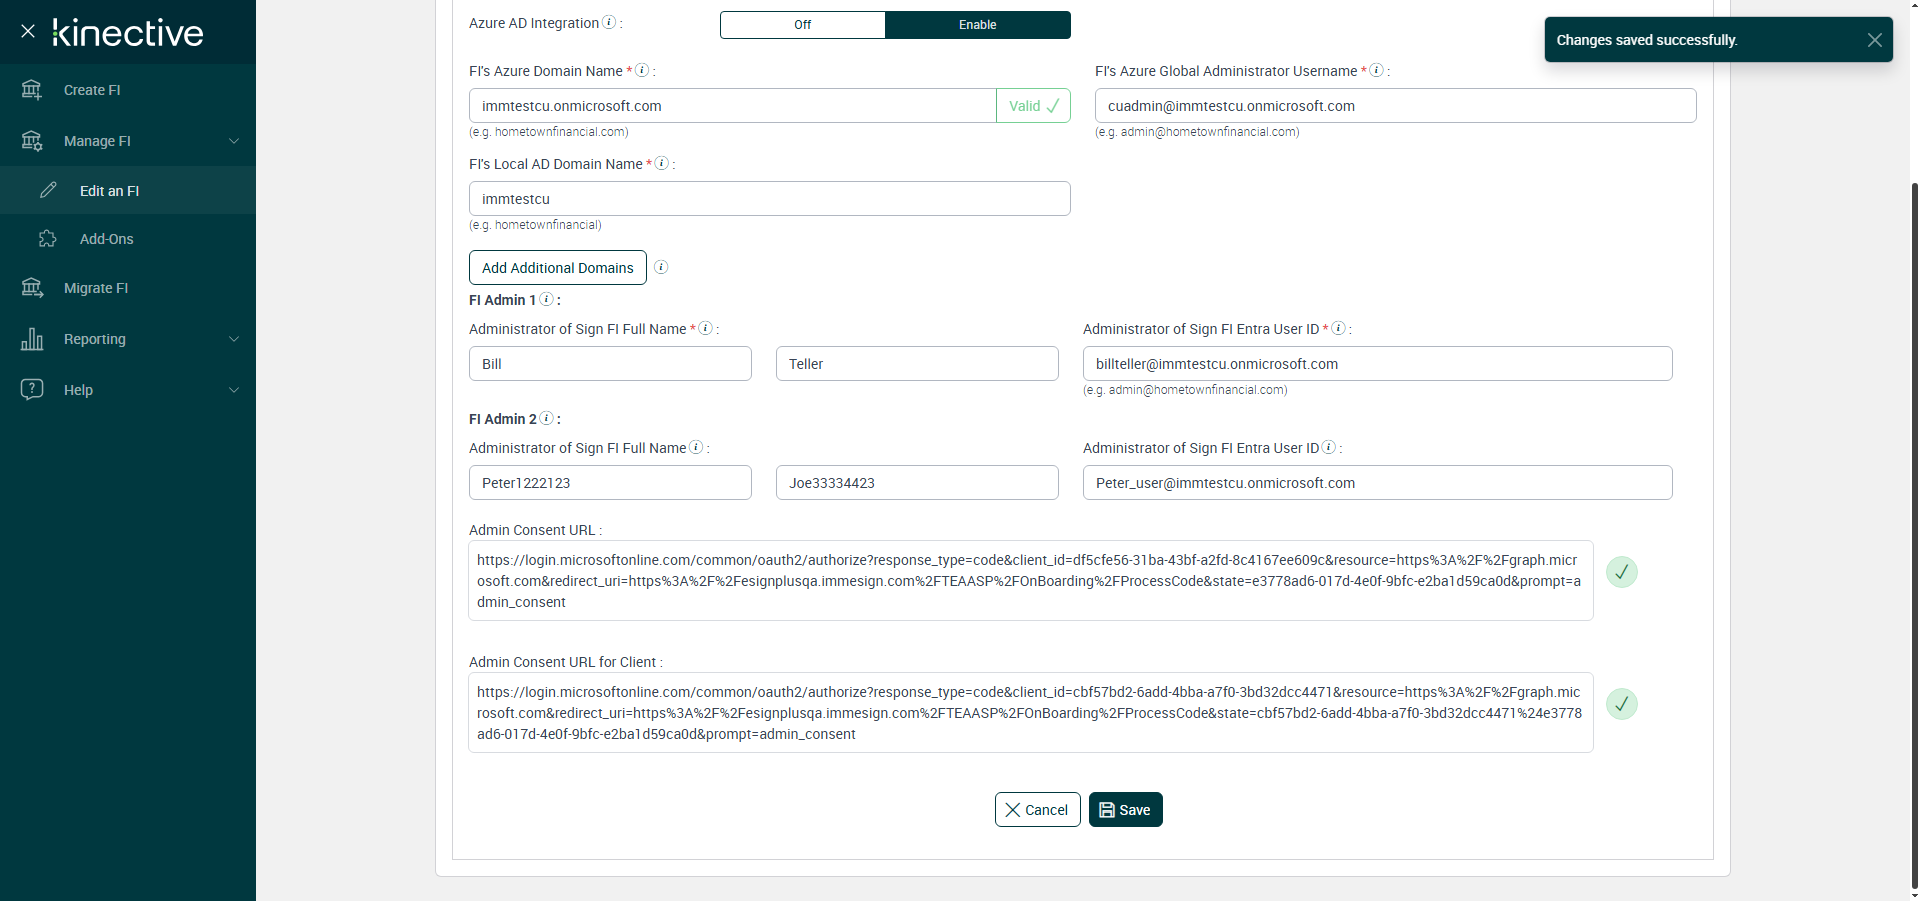Click the Save button
This screenshot has height=901, width=1920.
pyautogui.click(x=1126, y=810)
